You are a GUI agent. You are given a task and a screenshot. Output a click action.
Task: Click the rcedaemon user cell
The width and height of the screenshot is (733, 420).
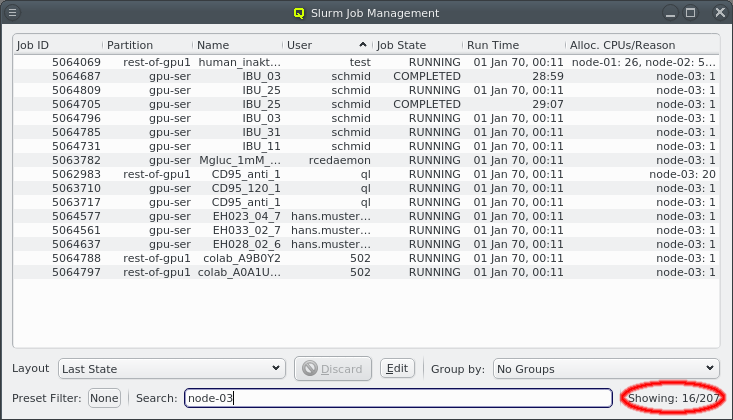coord(340,160)
